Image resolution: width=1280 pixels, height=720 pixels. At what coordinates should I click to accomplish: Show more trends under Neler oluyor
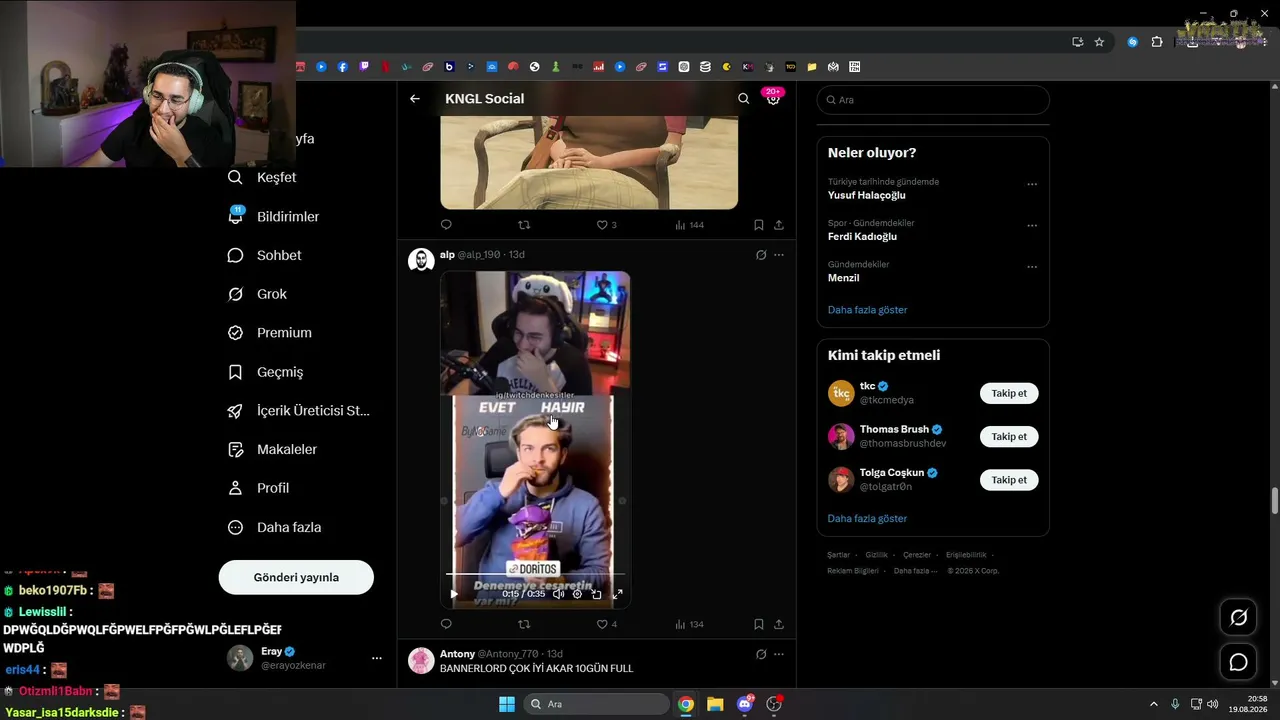click(x=867, y=310)
